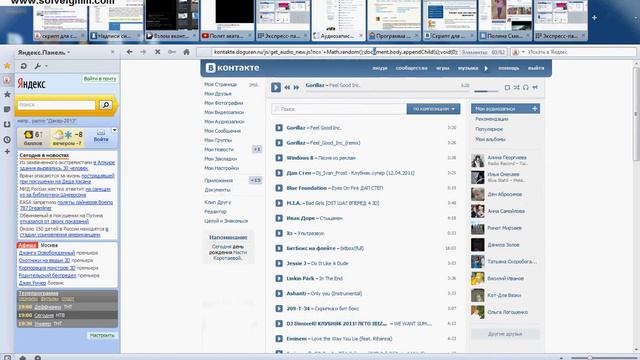The image size is (640, 360).
Task: Click the browser address bar
Action: [336, 52]
